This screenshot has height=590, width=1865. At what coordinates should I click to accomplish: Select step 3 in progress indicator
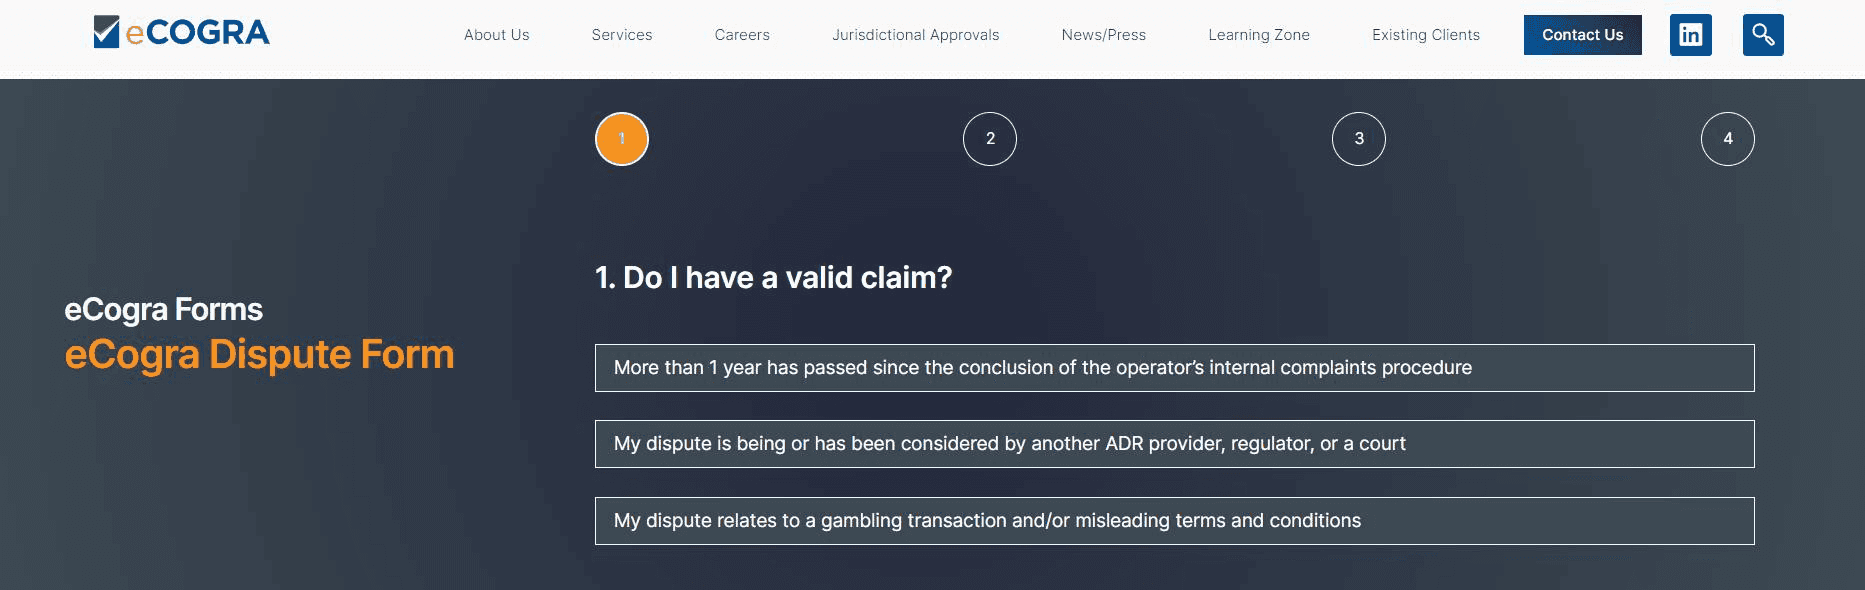[1358, 139]
